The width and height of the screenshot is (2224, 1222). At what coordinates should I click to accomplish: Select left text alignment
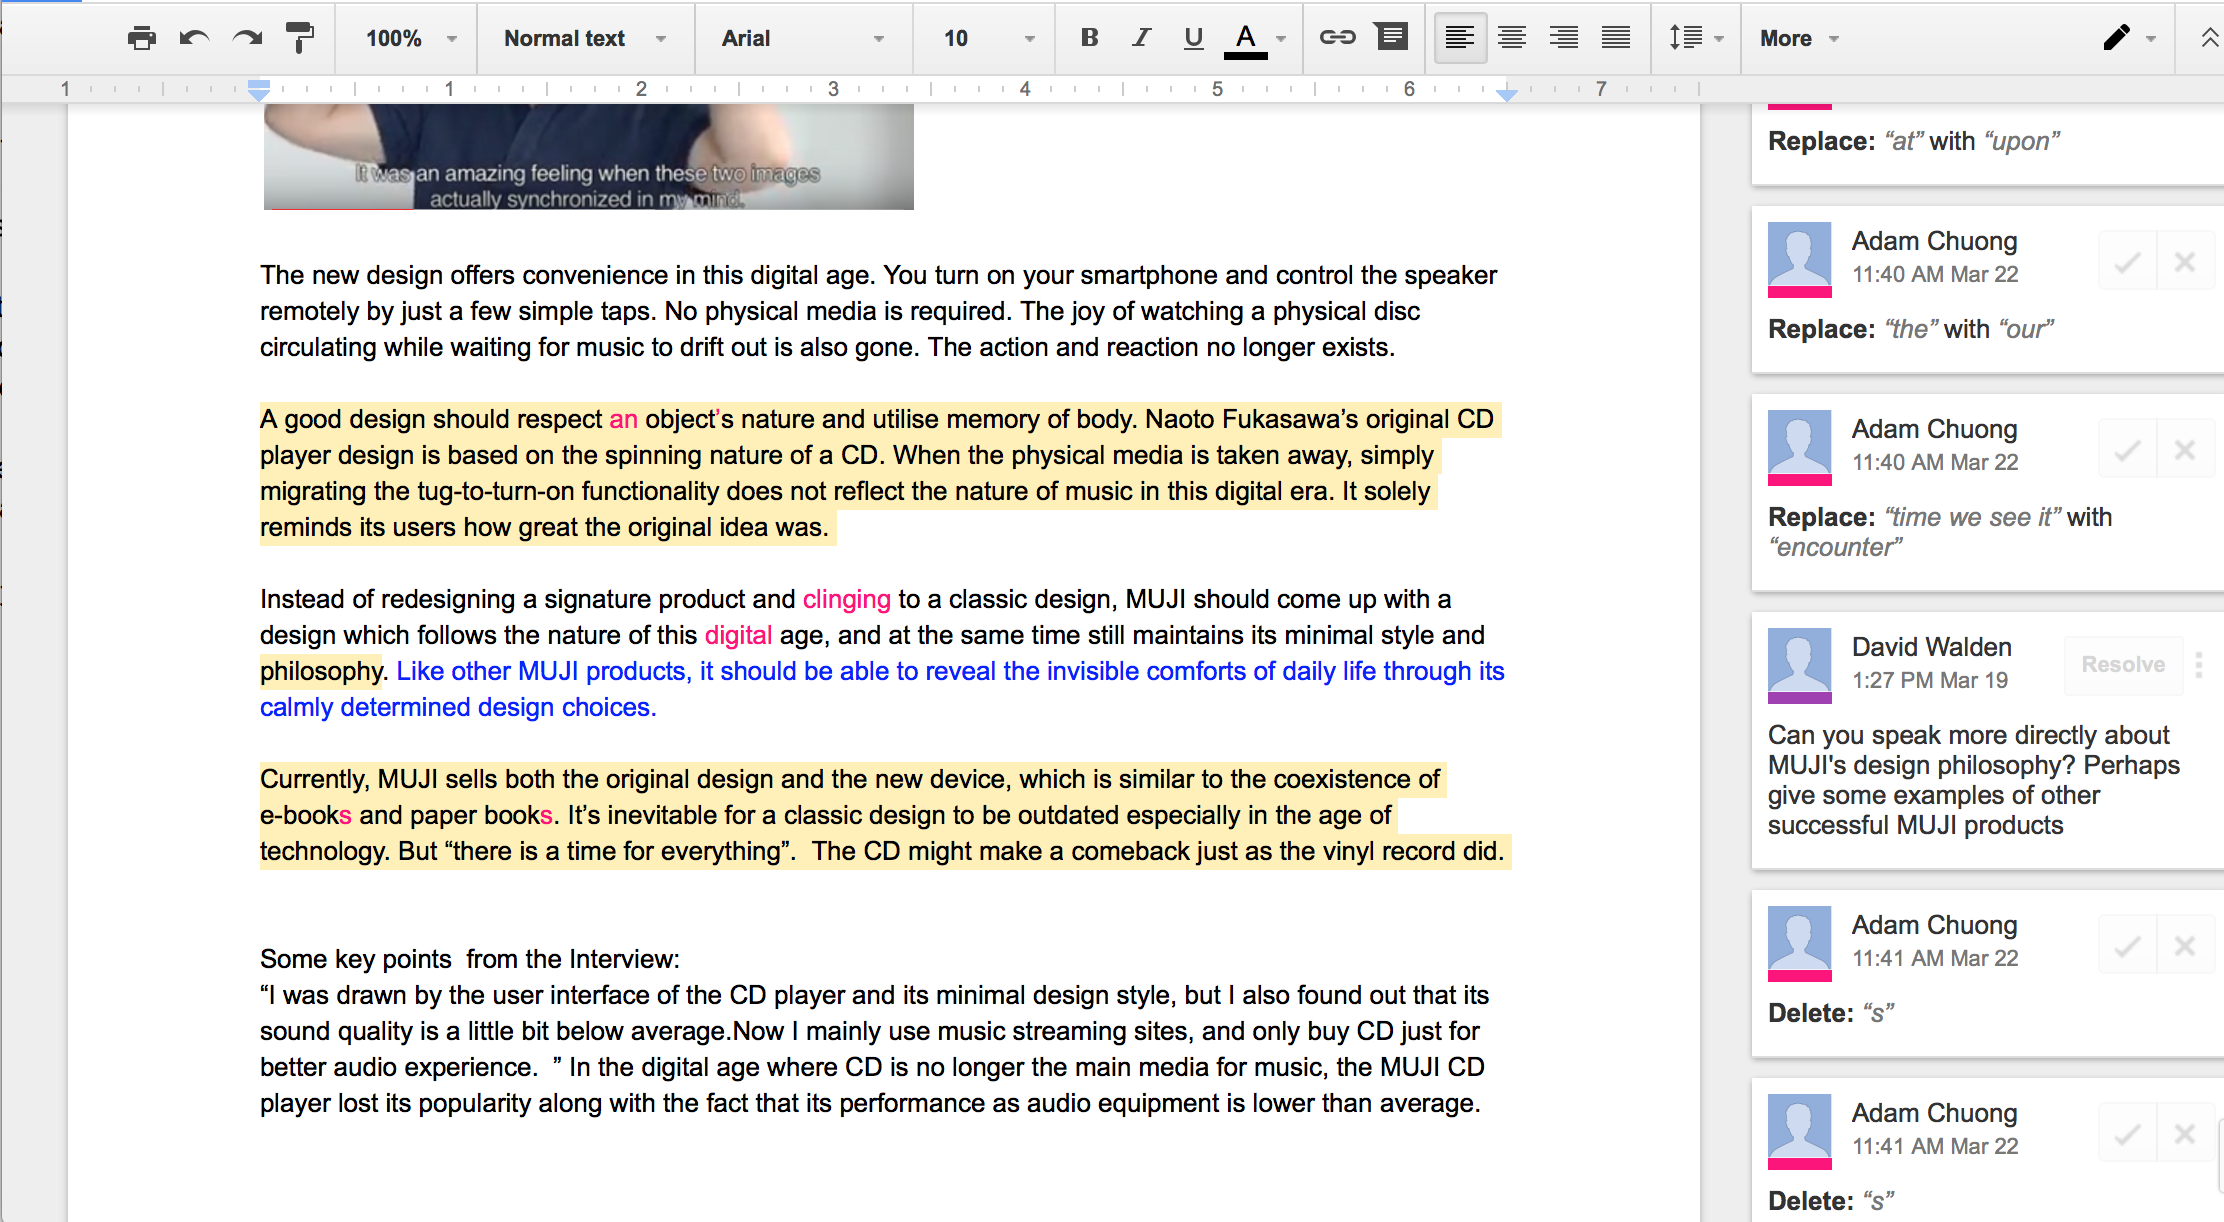(1460, 38)
